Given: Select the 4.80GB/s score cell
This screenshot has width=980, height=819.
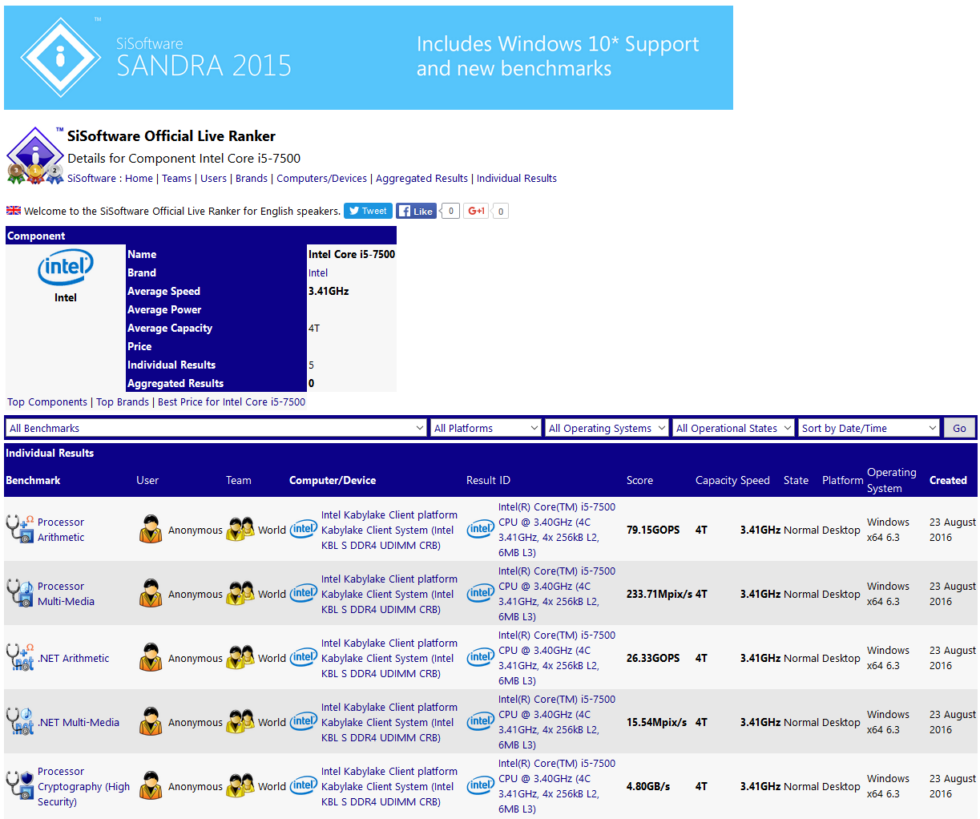Looking at the screenshot, I should [x=648, y=786].
